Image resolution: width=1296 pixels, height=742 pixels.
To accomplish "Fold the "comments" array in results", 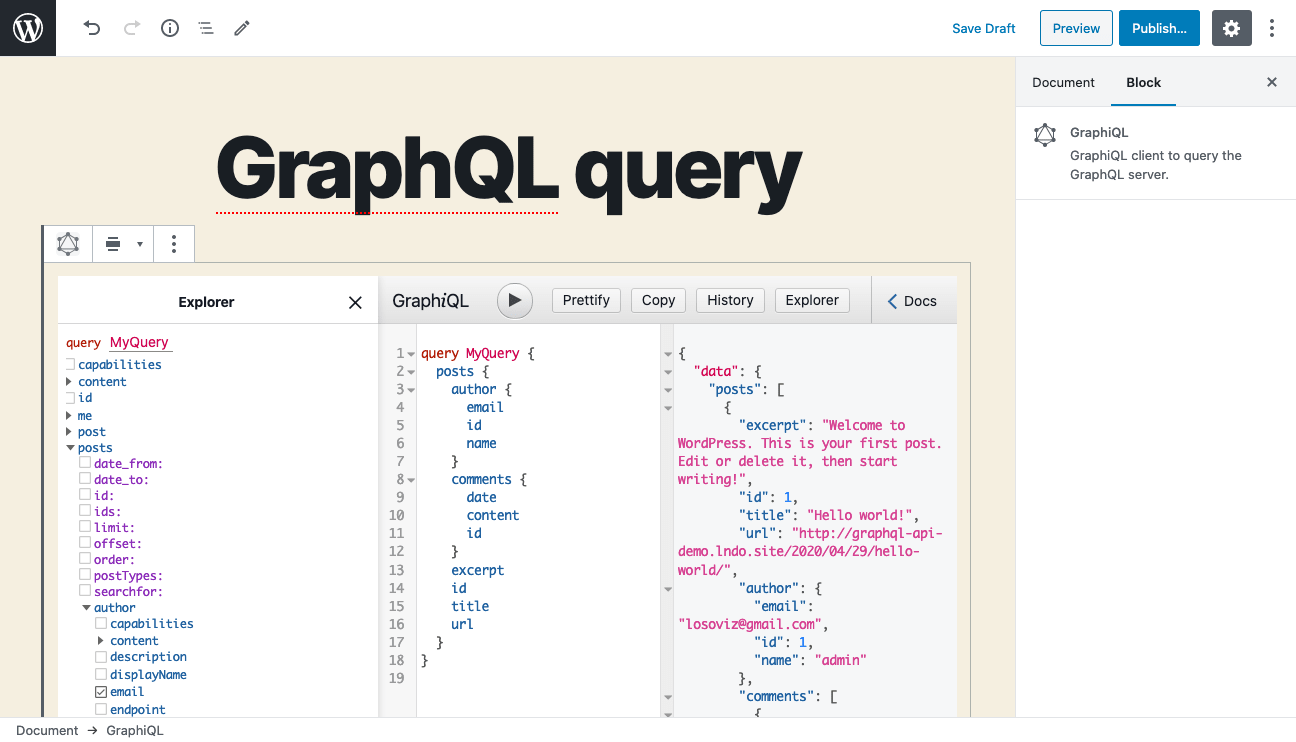I will click(668, 697).
